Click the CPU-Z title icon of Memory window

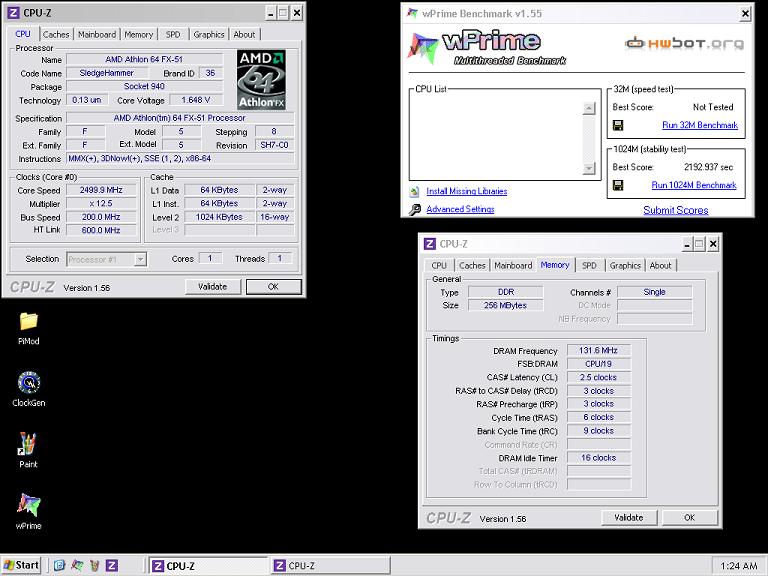point(430,243)
